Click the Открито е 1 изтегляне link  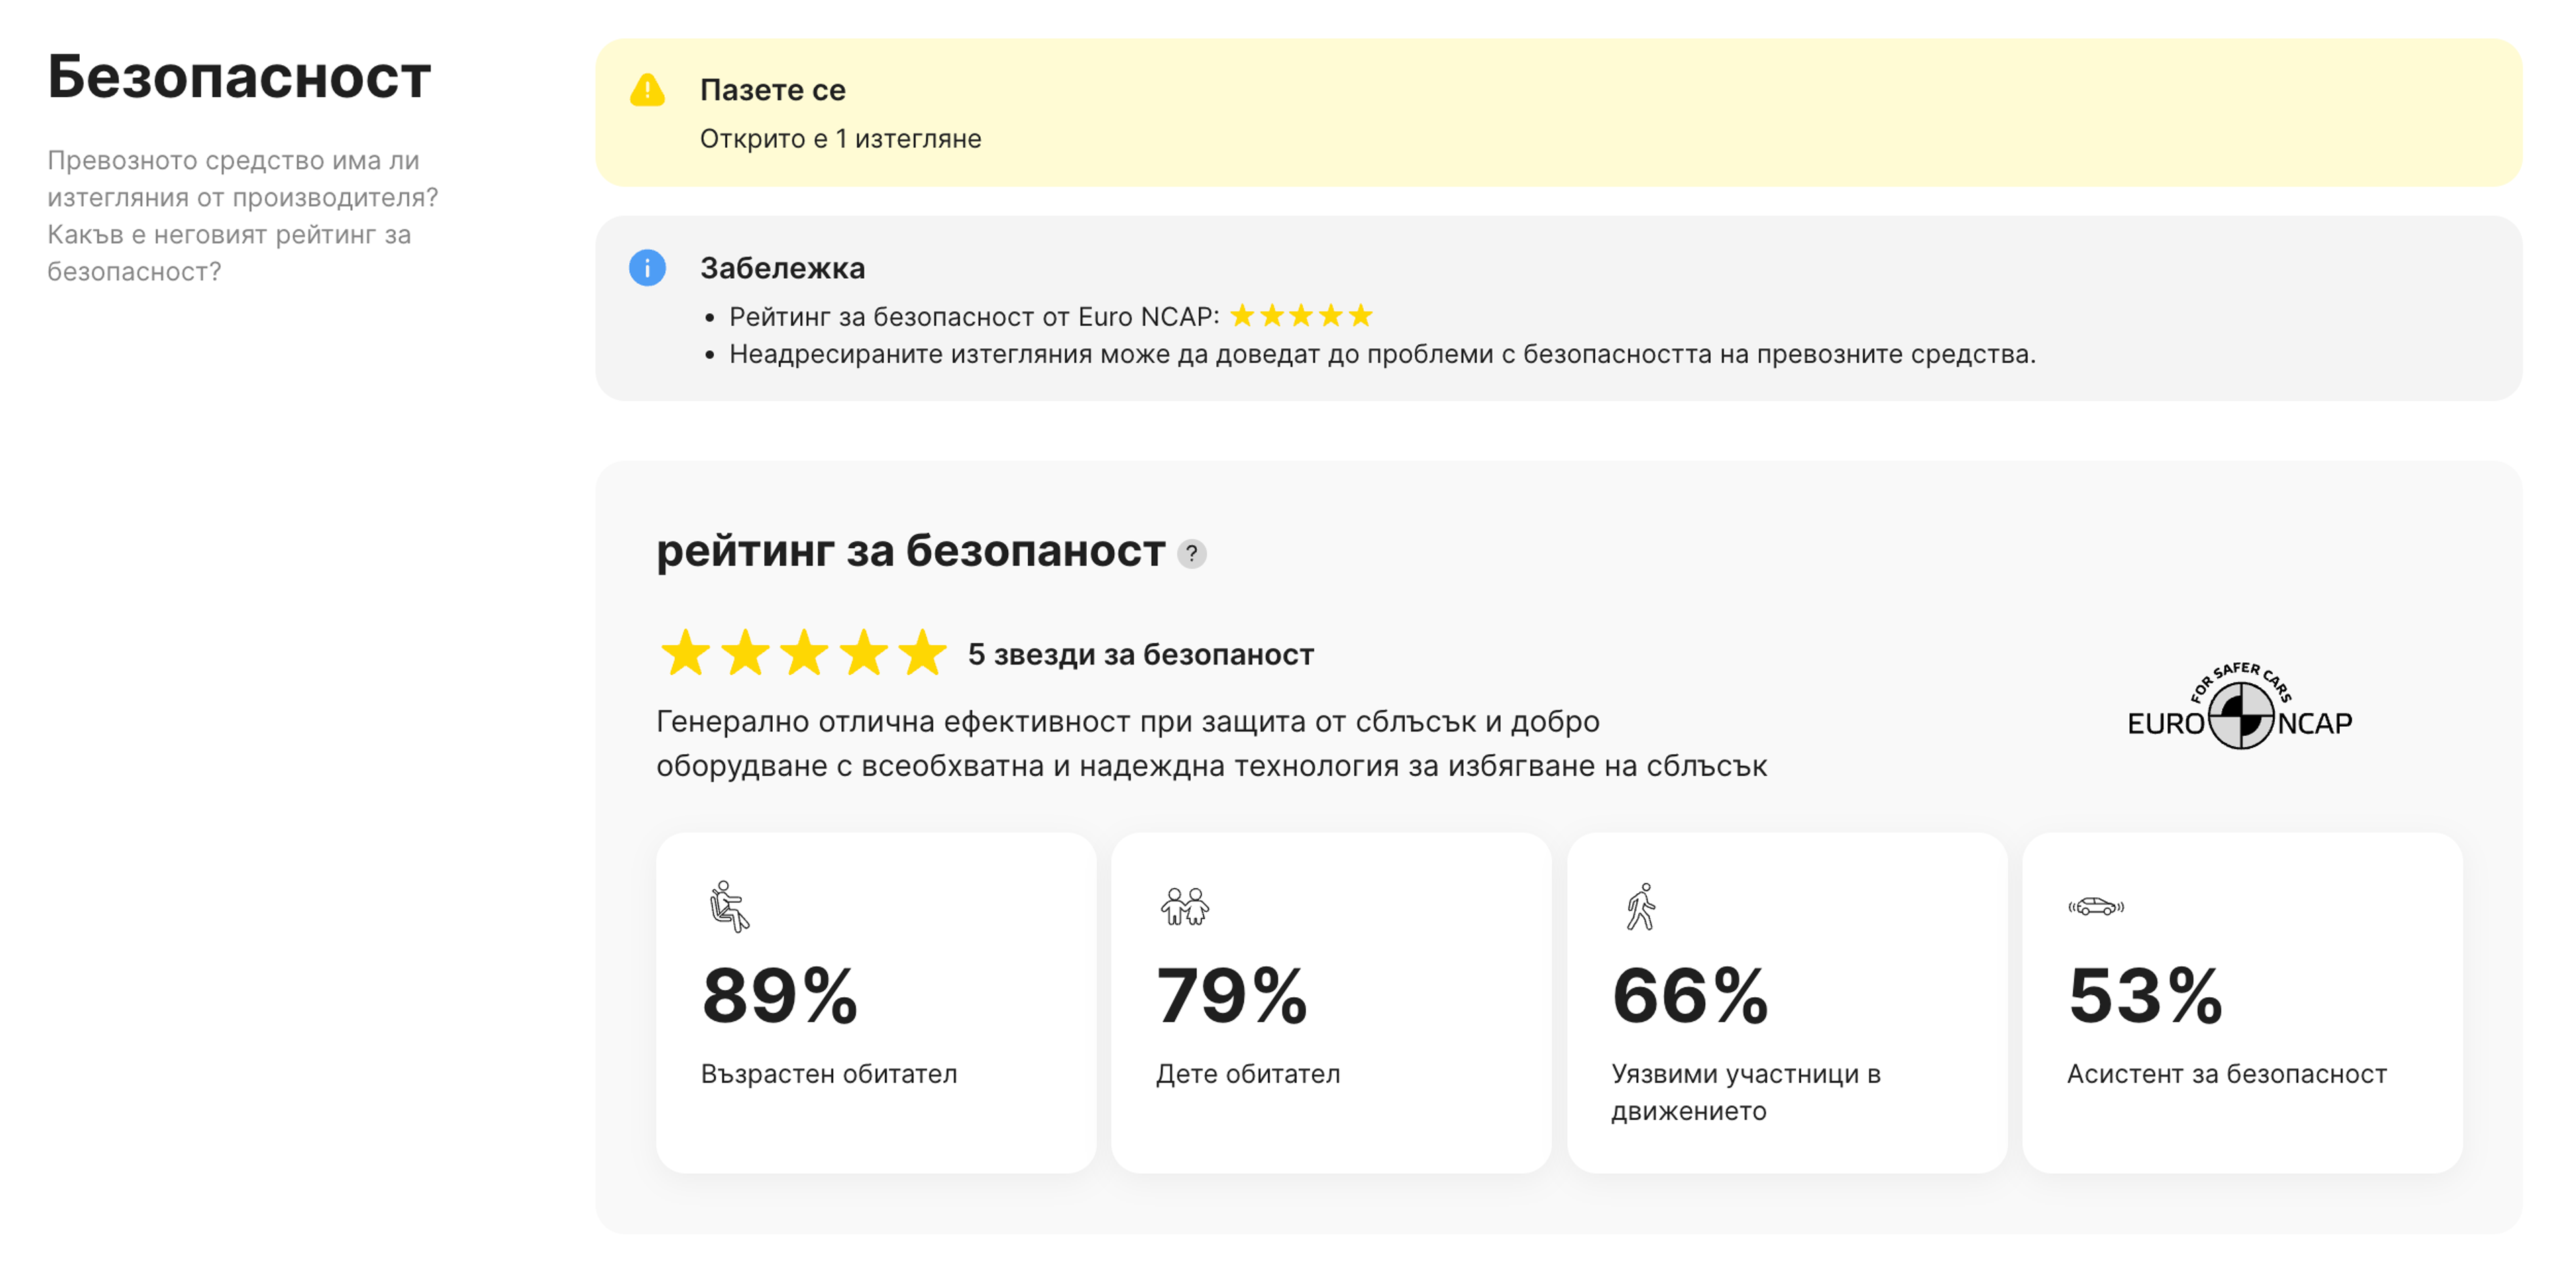841,138
